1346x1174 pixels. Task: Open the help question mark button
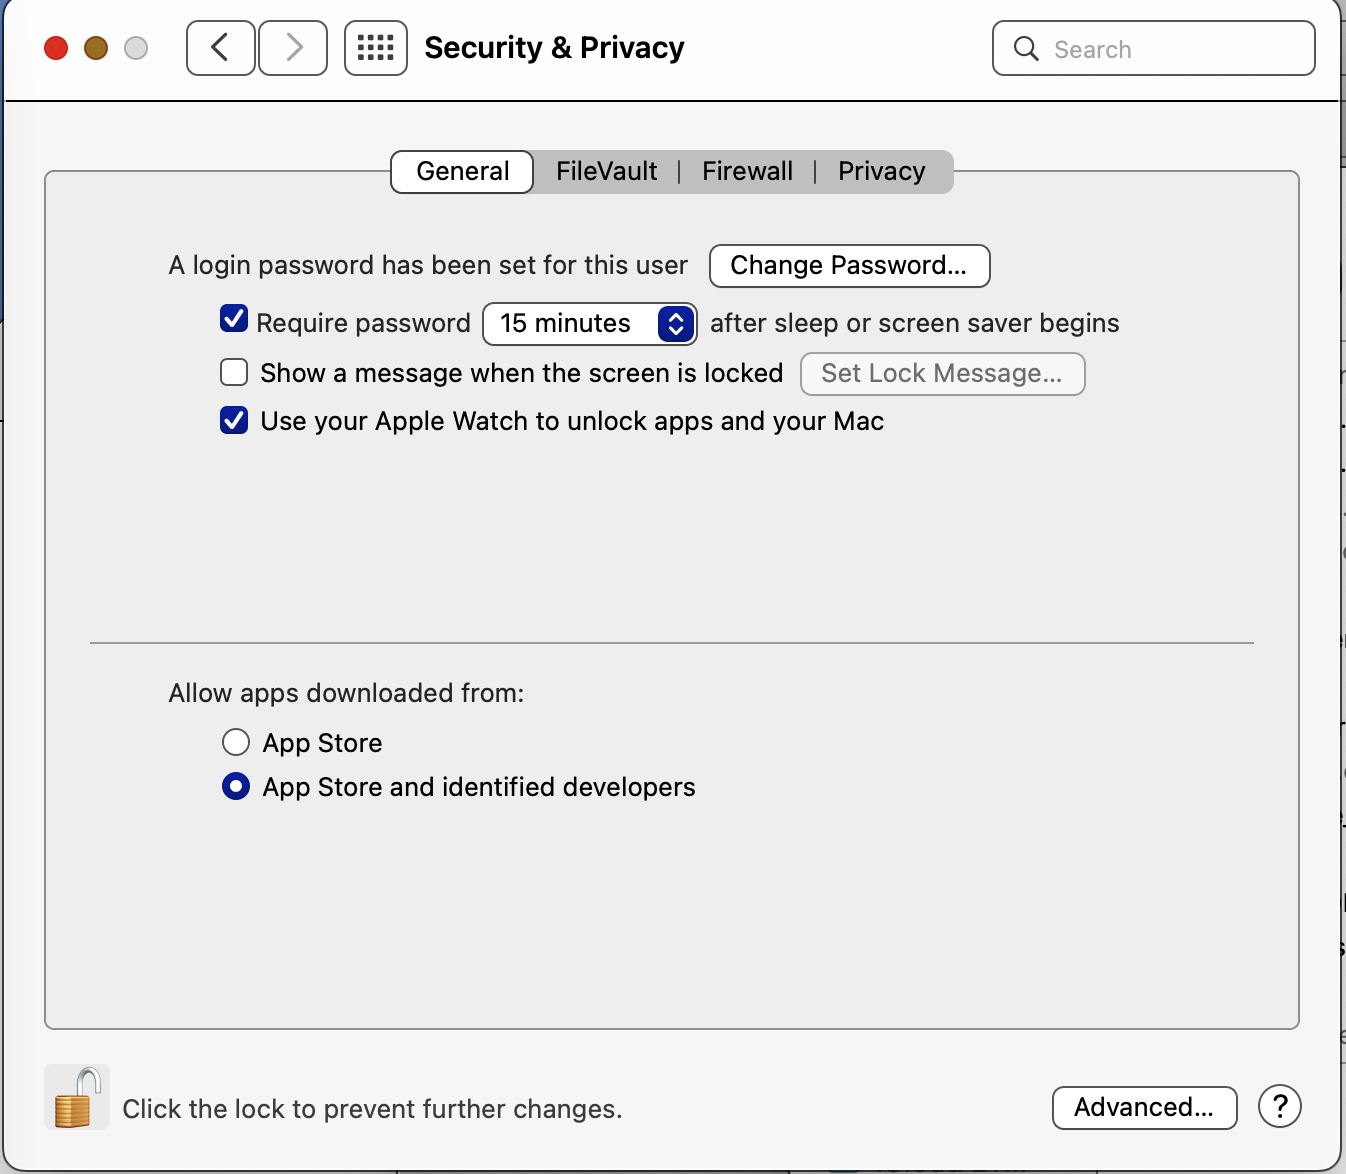click(1279, 1107)
